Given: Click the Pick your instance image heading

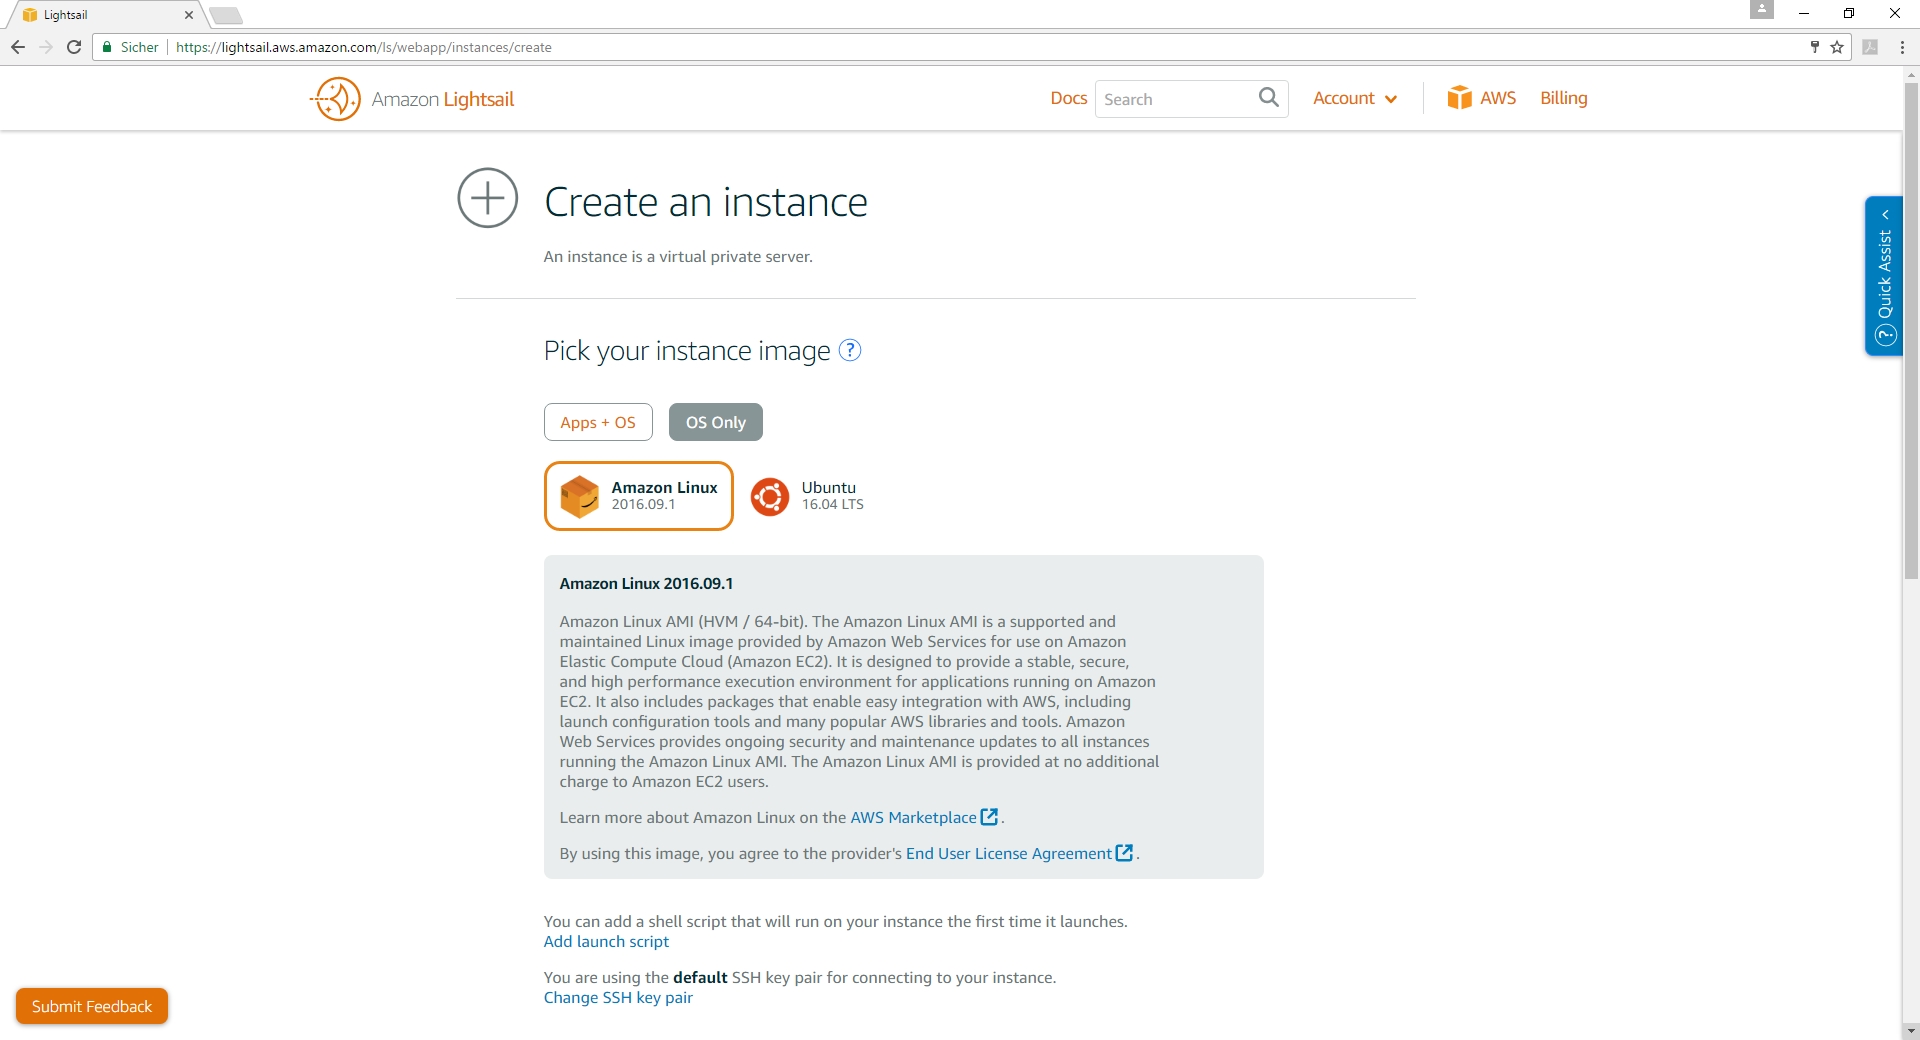Looking at the screenshot, I should (x=687, y=351).
